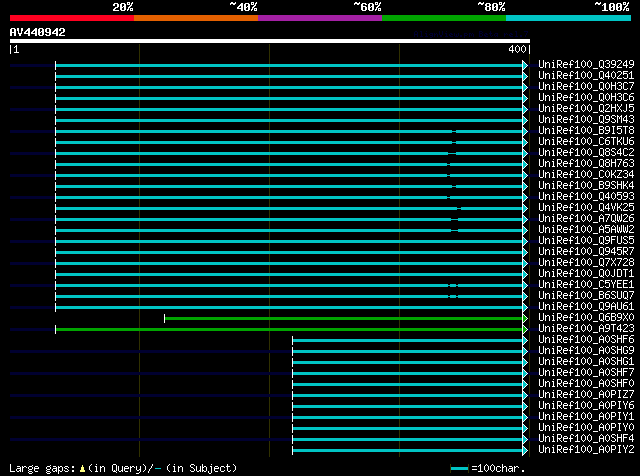Click the cyan alignment bar in the UniRef100_A0PIY2 row

click(x=408, y=451)
